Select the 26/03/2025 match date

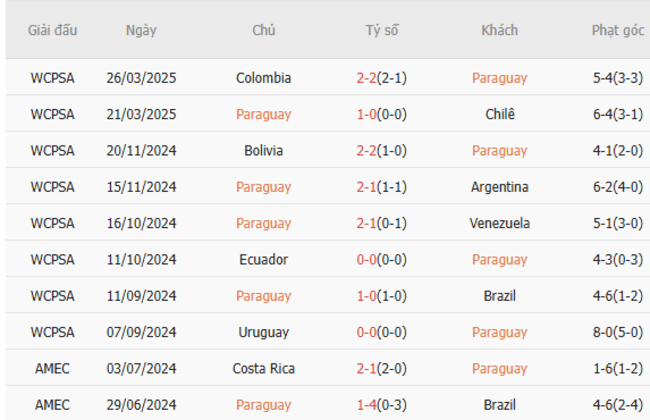pos(141,78)
